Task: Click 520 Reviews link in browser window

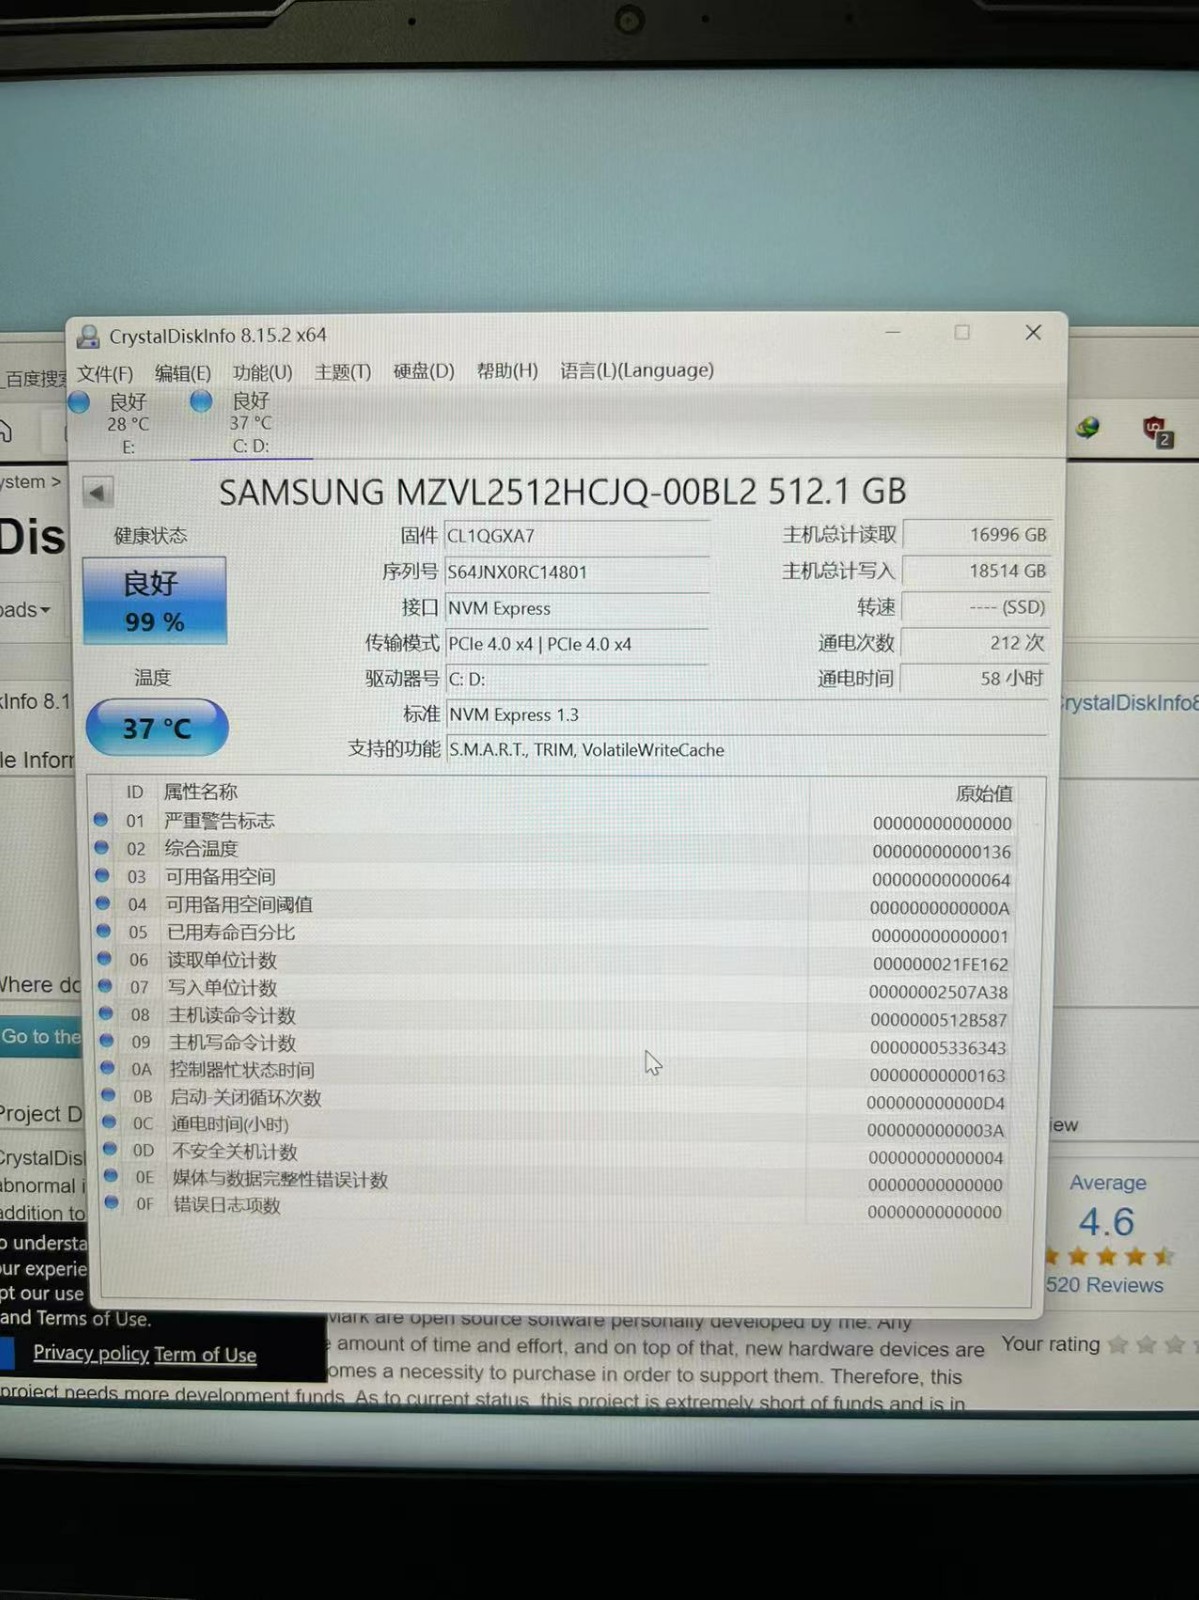Action: pos(1104,1286)
